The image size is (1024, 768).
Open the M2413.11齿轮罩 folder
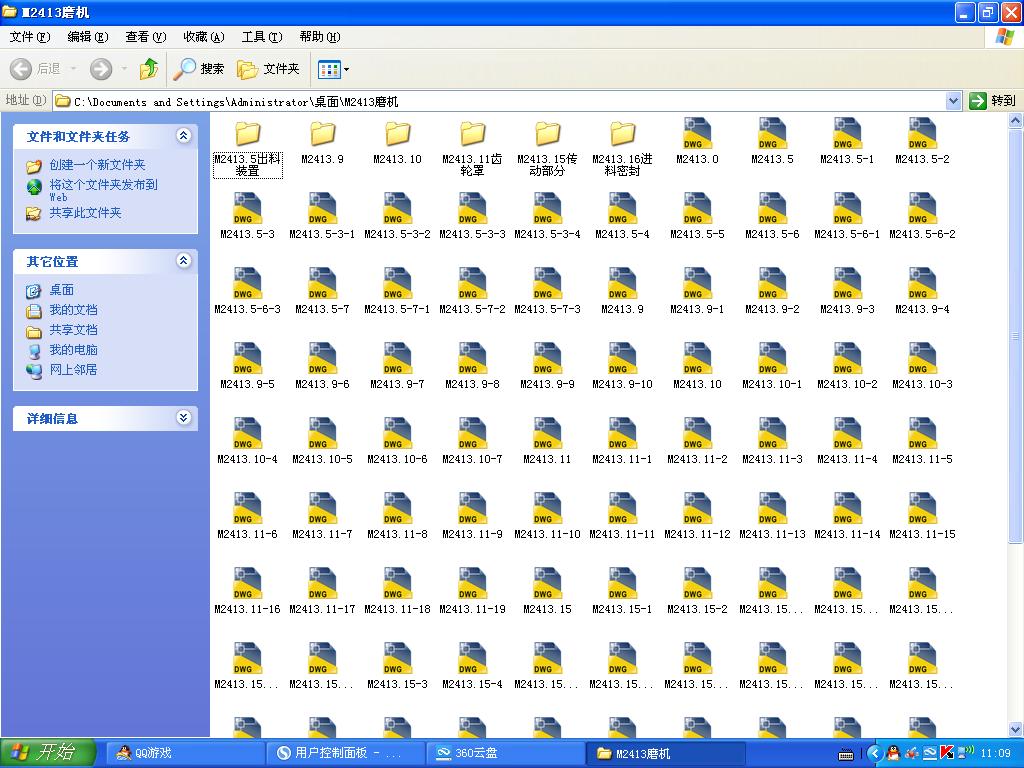[x=472, y=135]
